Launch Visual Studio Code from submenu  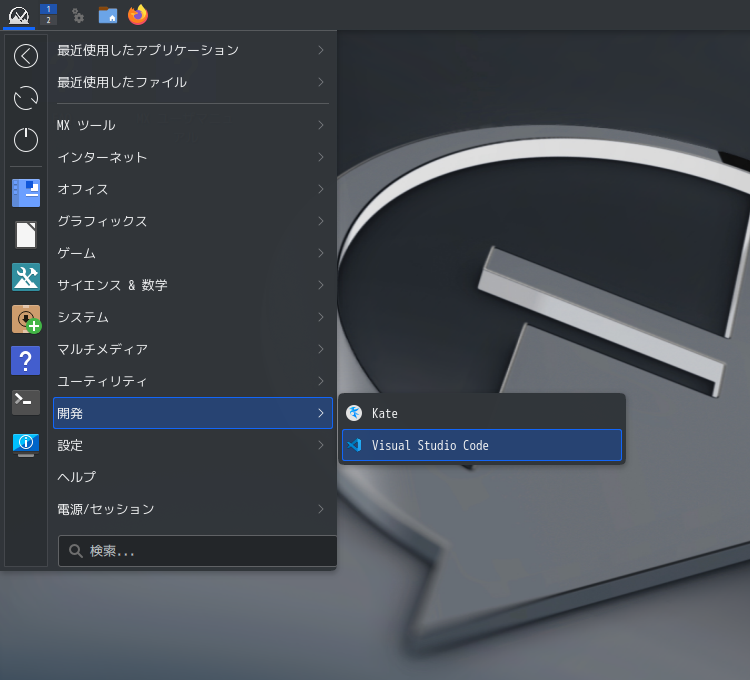click(x=482, y=445)
